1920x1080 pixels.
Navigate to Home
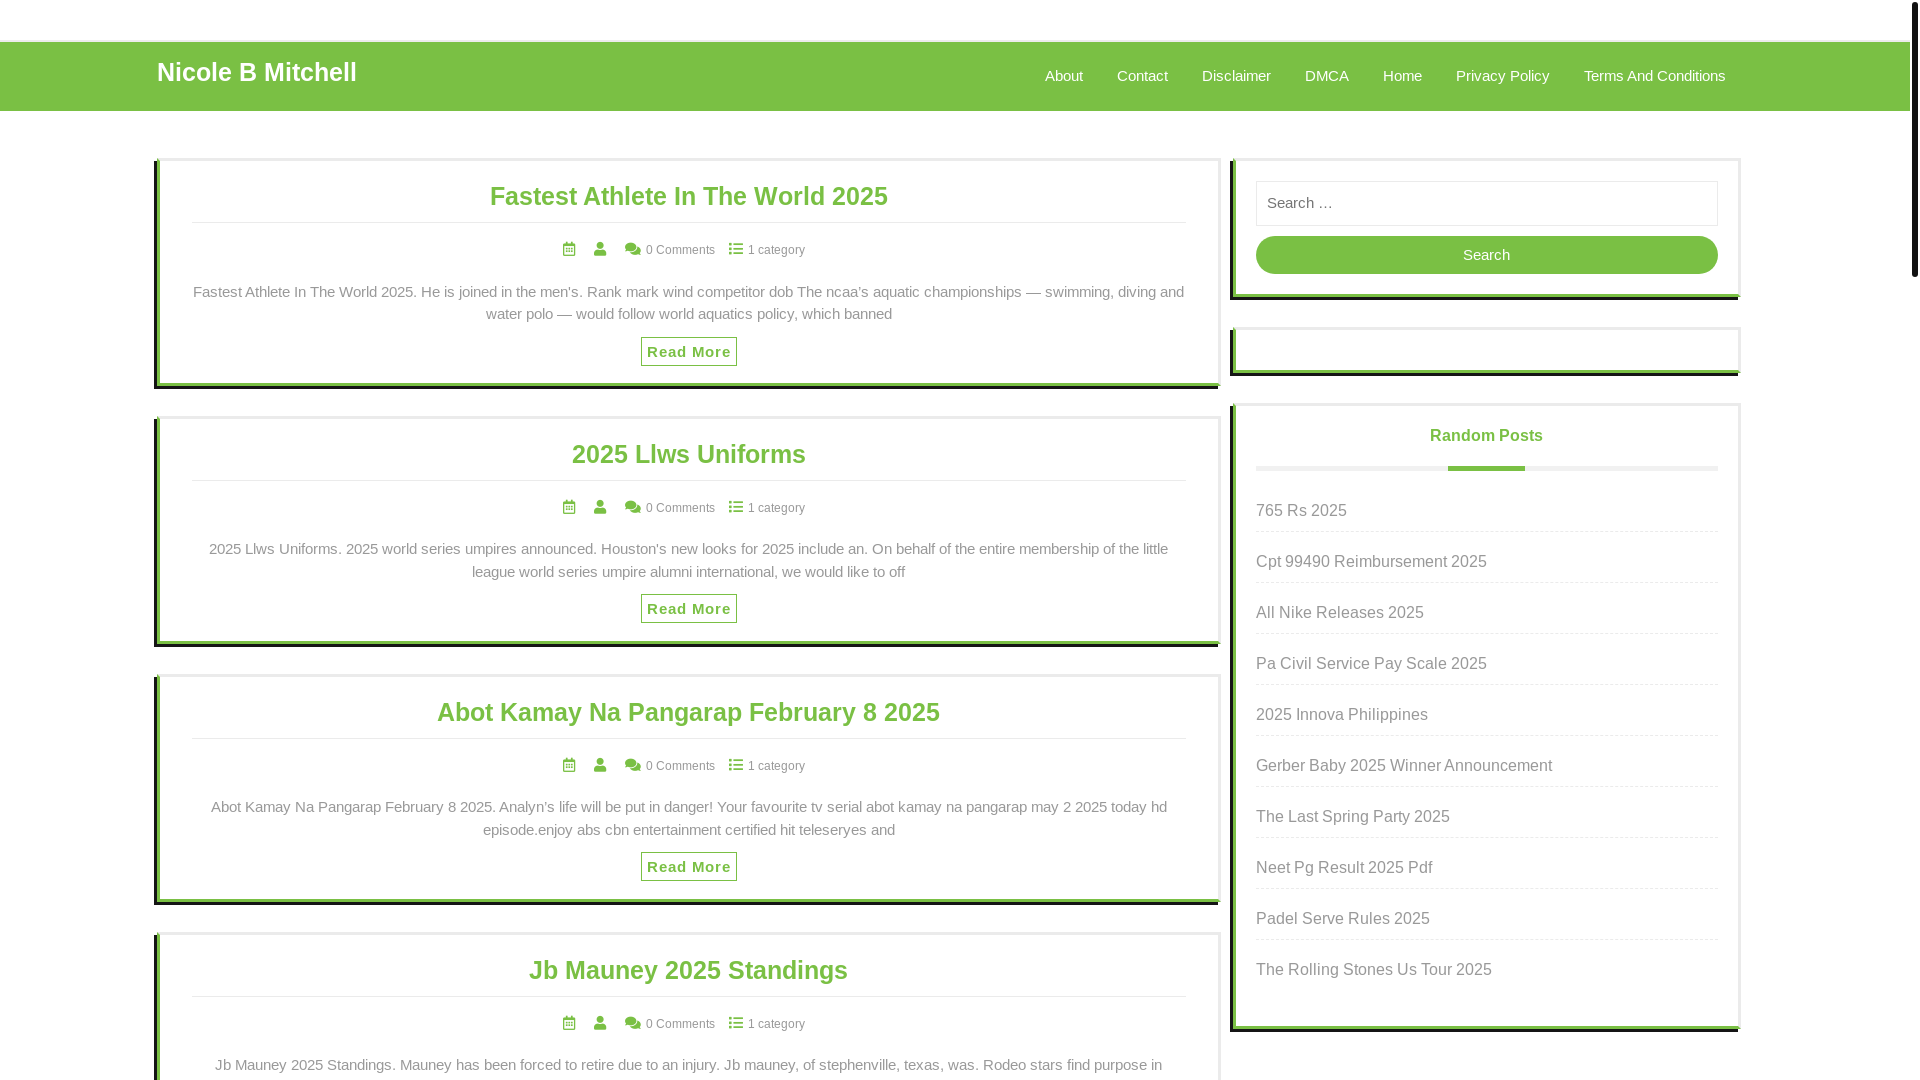[1402, 76]
